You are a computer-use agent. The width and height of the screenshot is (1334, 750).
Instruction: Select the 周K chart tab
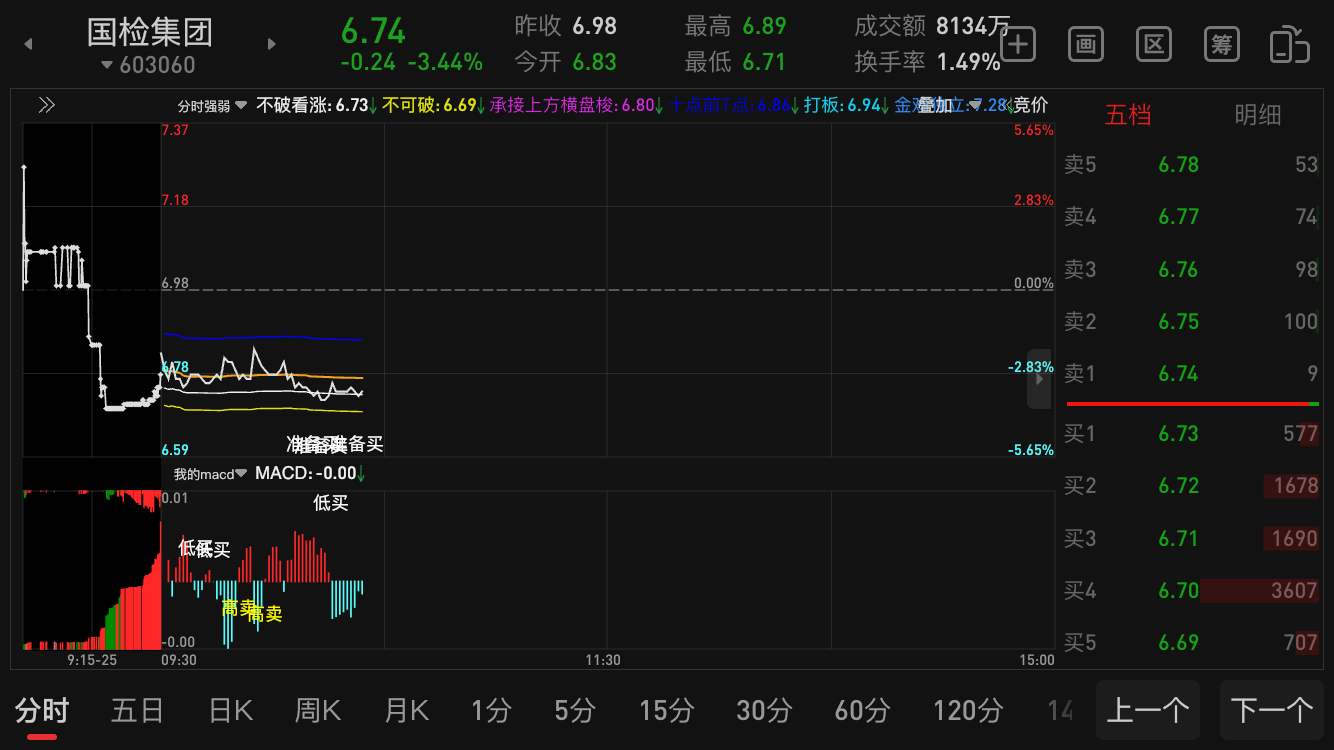click(x=318, y=711)
